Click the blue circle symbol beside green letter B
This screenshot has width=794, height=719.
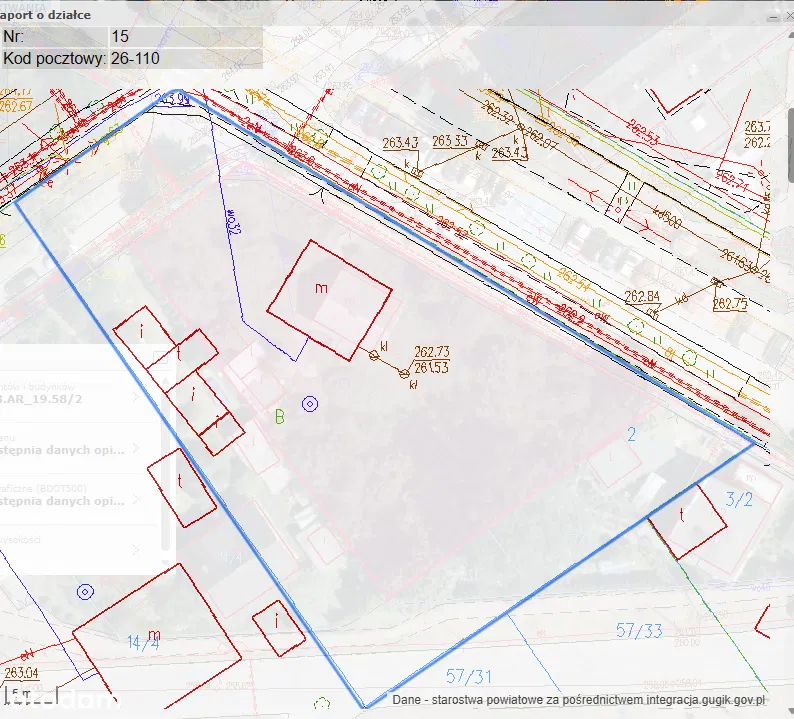coord(310,404)
